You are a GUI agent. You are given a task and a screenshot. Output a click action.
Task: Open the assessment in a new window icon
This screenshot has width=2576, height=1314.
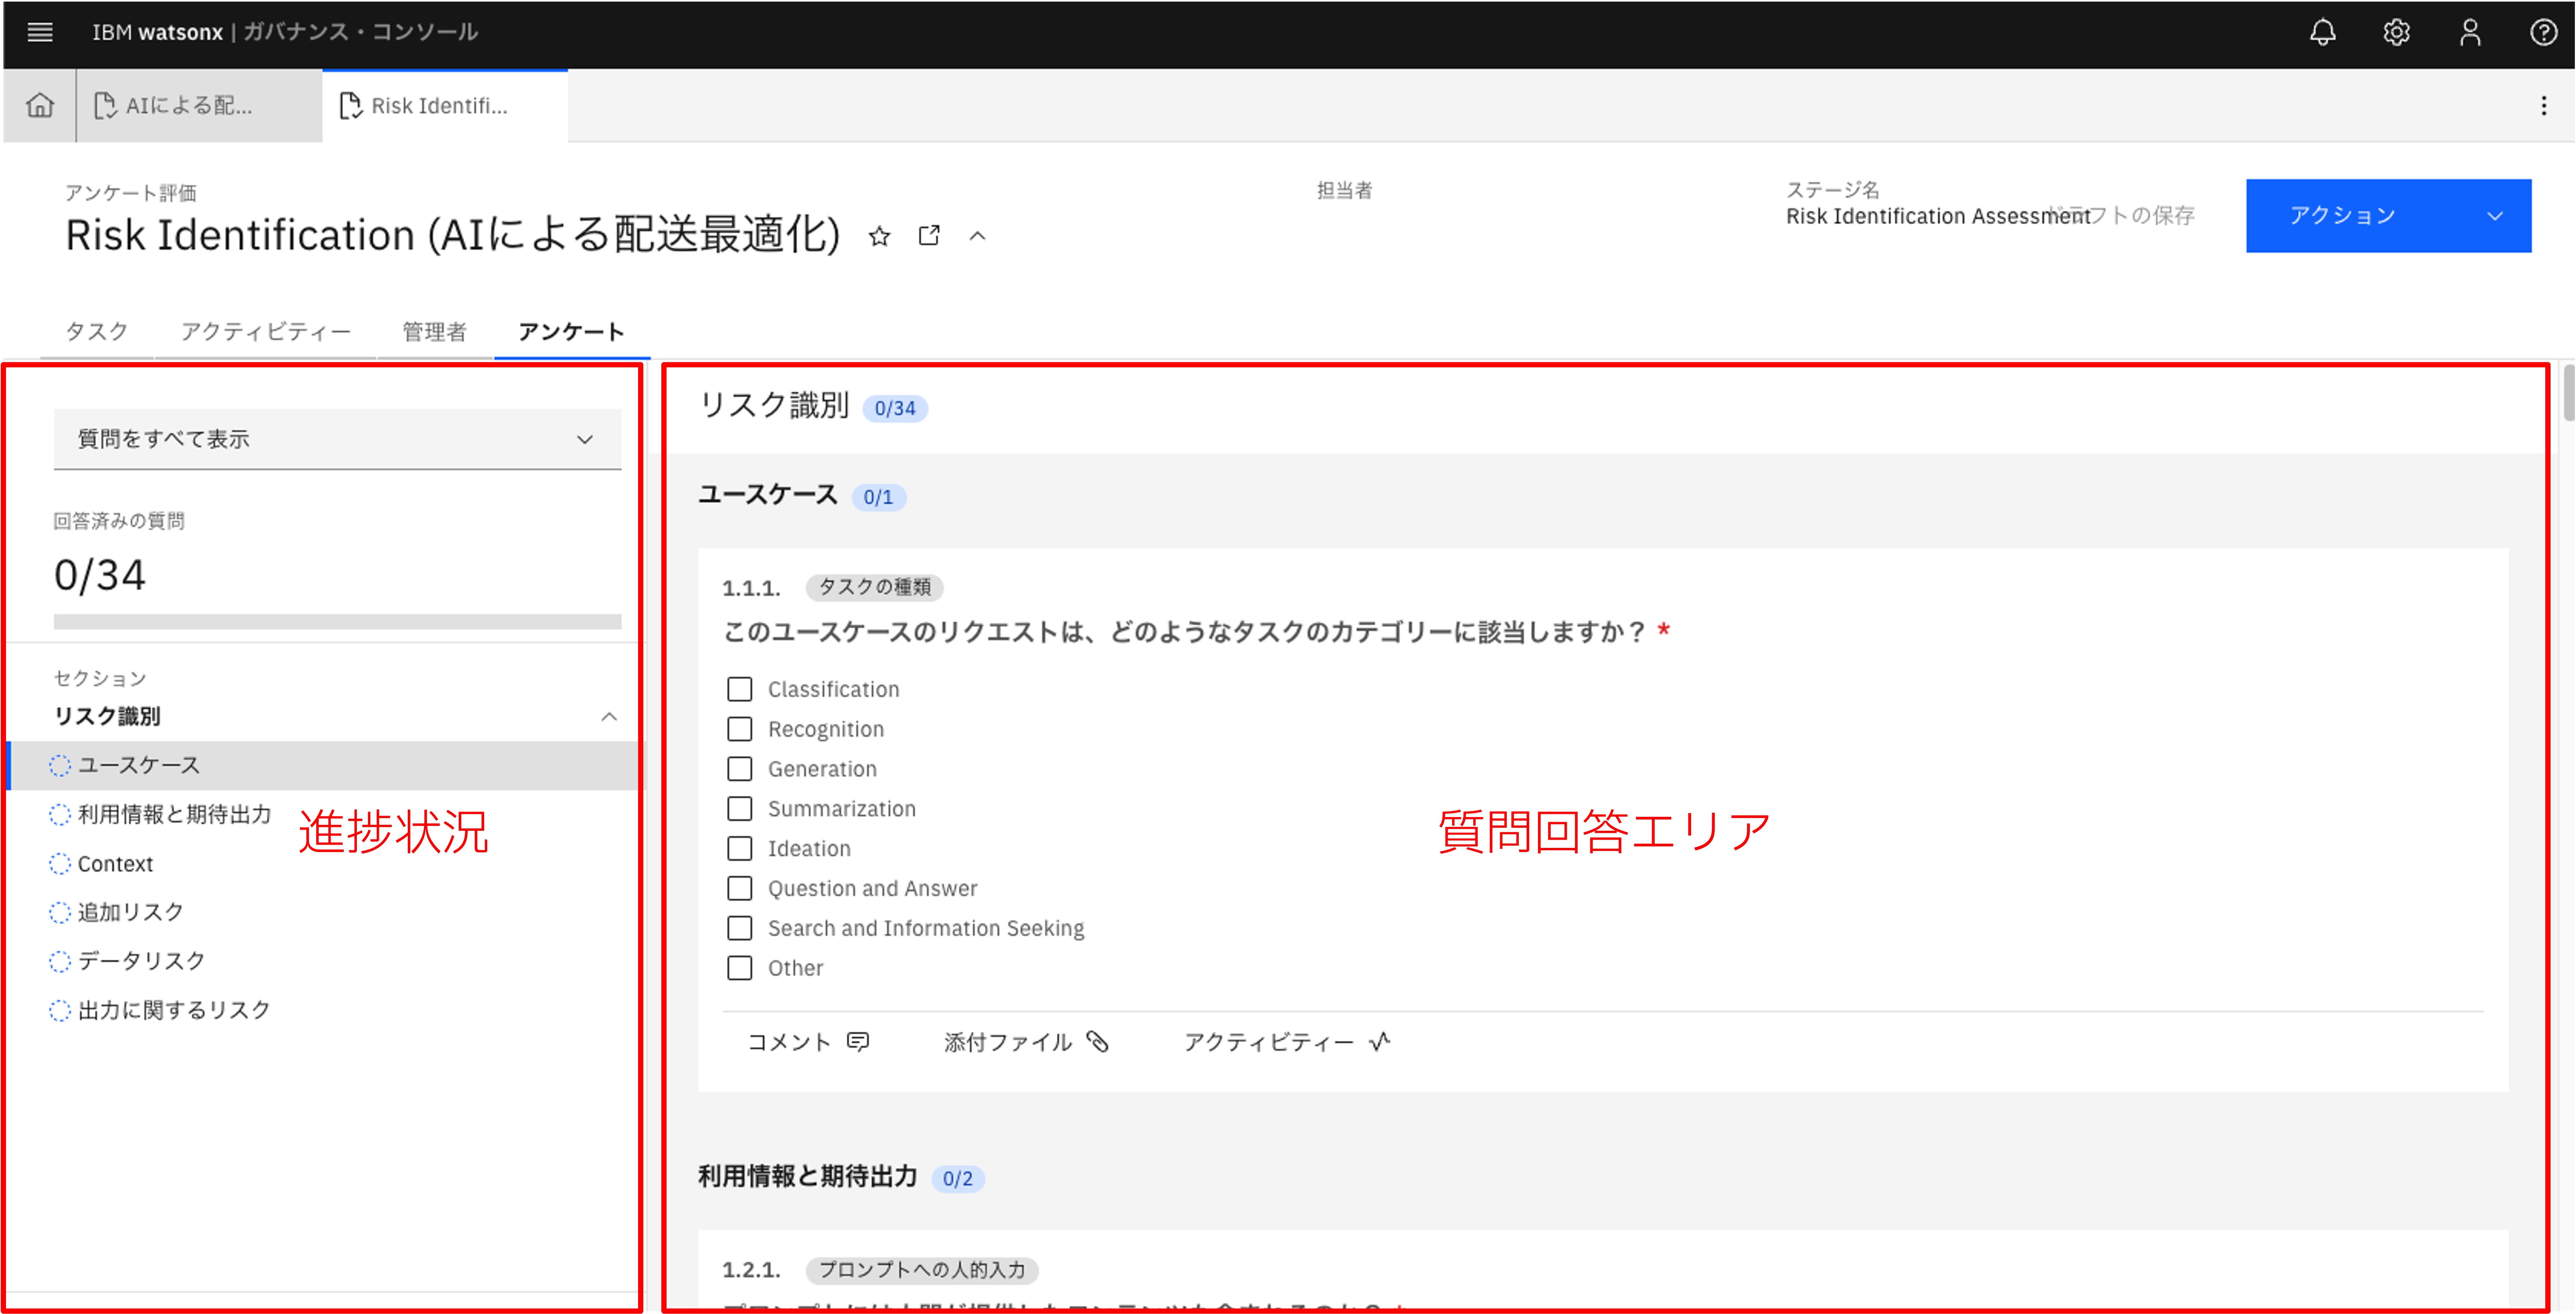pos(929,236)
